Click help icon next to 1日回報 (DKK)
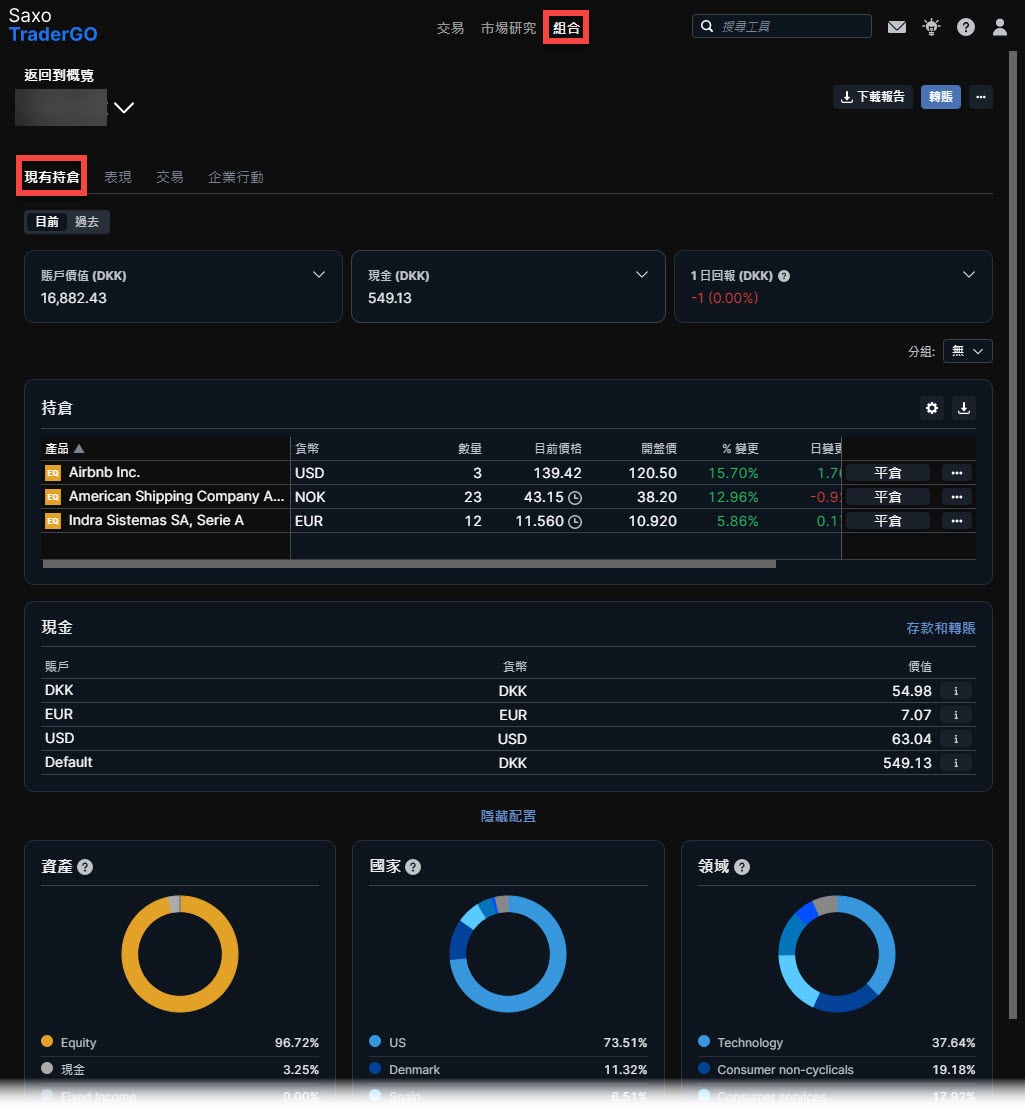This screenshot has width=1025, height=1108. [x=783, y=276]
